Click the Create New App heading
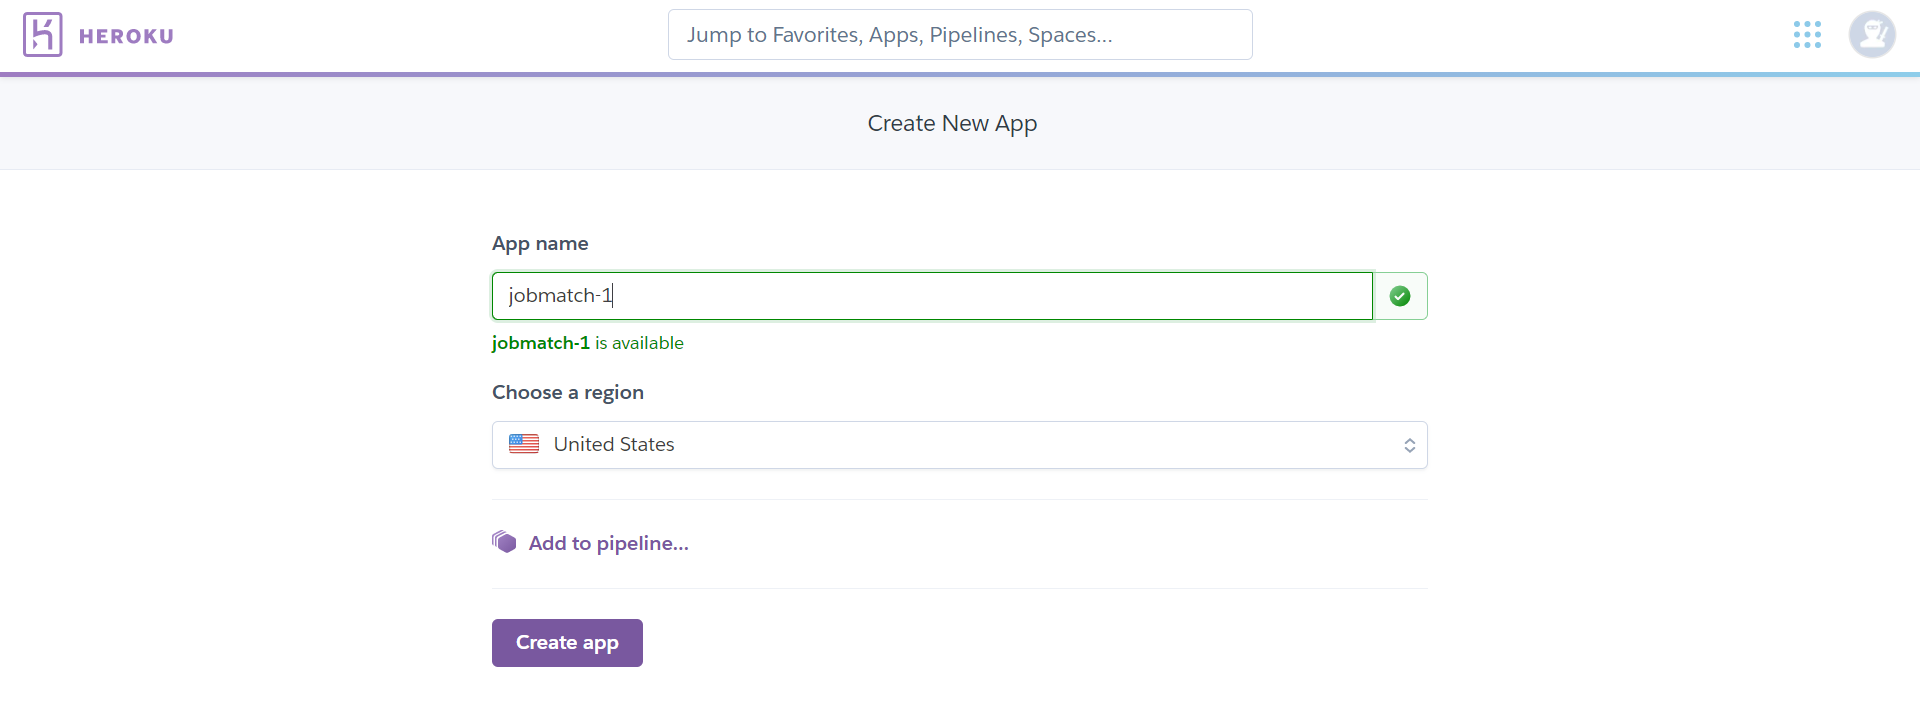This screenshot has height=703, width=1920. [x=952, y=123]
